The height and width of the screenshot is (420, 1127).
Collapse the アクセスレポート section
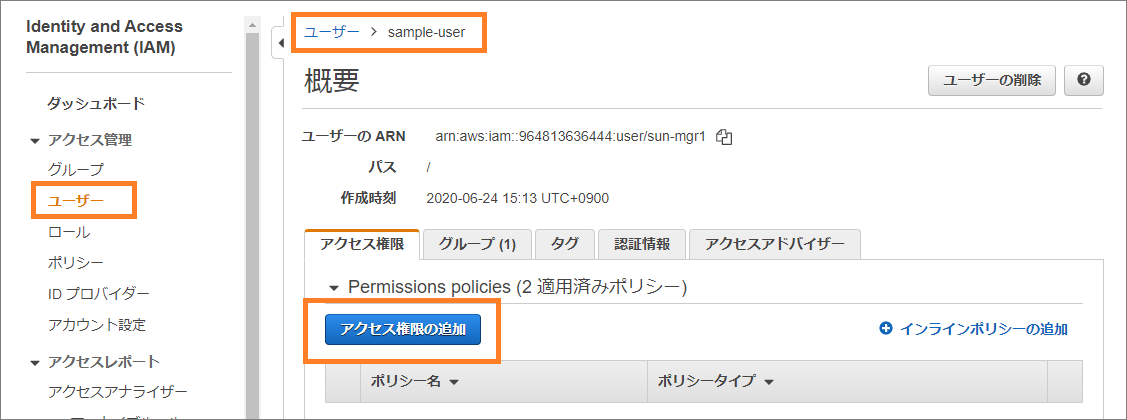[34, 362]
